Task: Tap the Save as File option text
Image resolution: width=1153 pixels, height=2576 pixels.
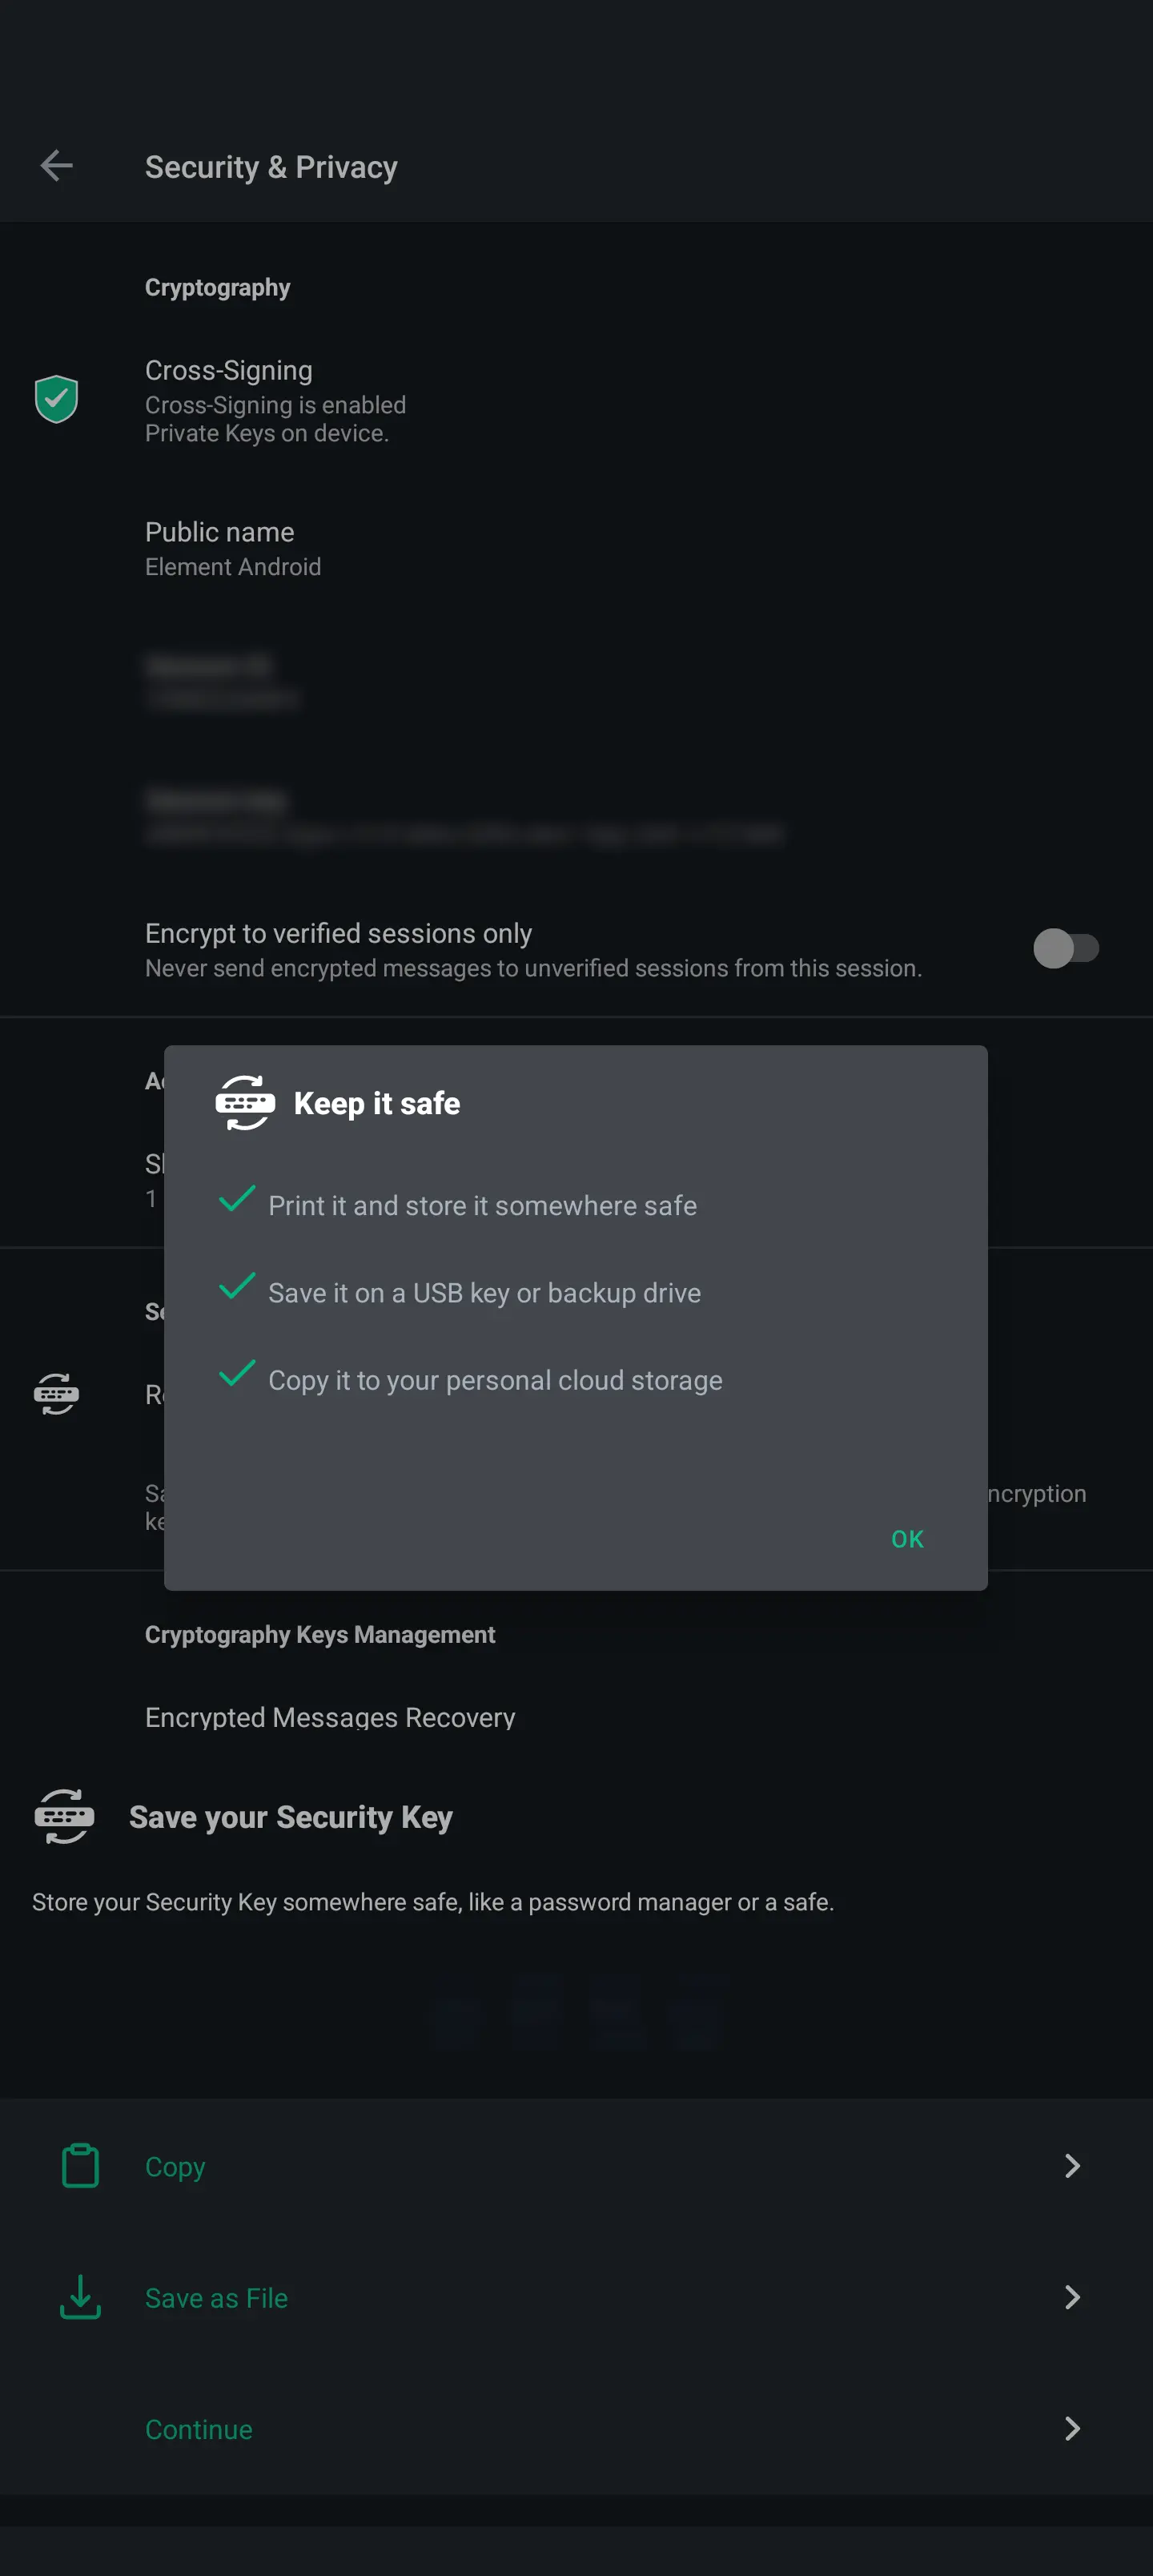Action: click(x=216, y=2298)
